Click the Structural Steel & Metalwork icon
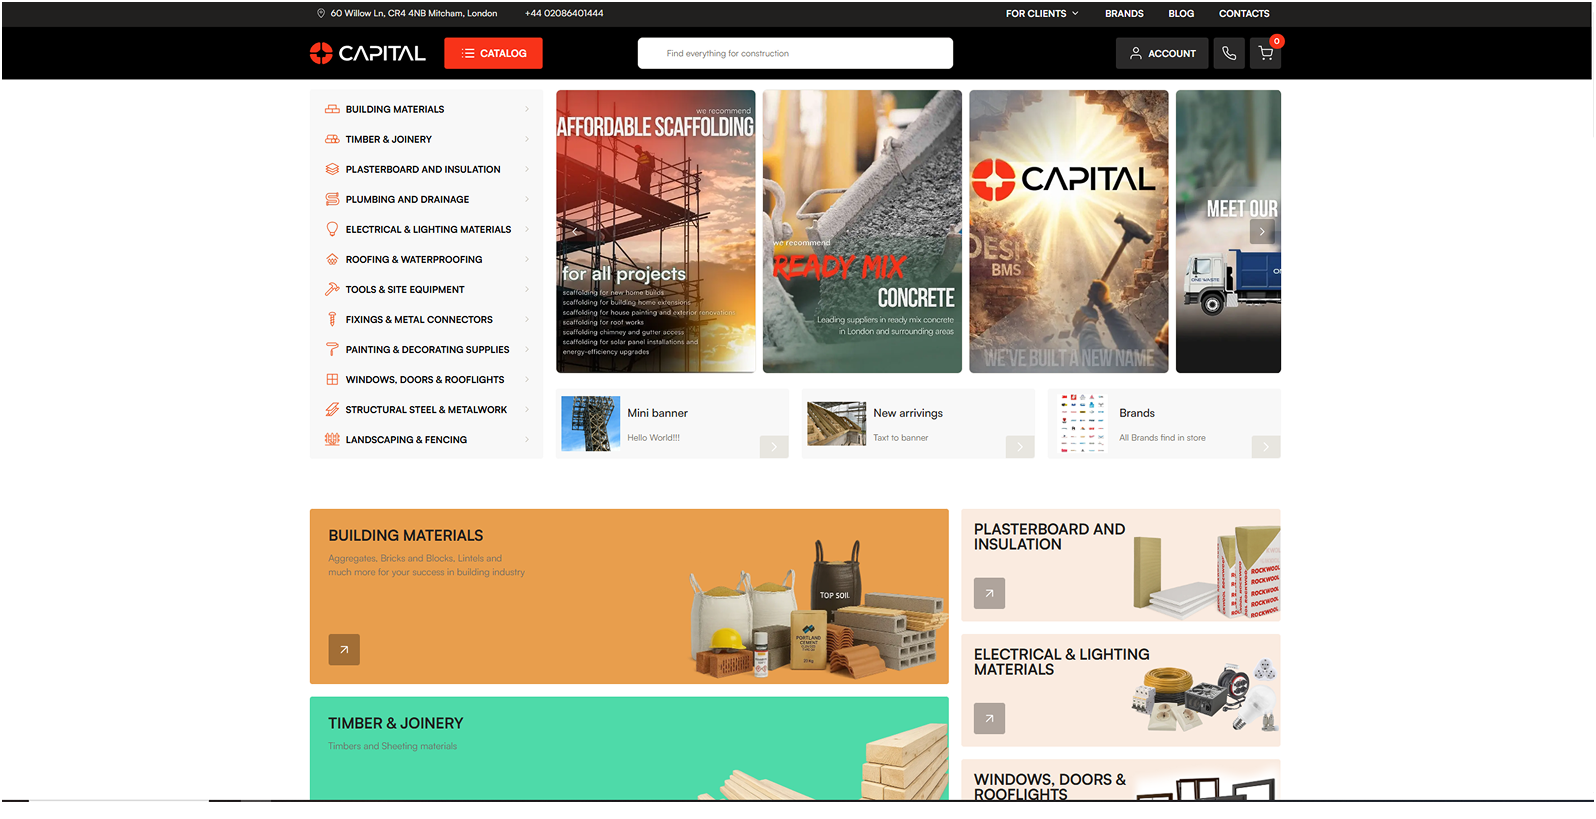Screen dimensions: 1596x819 (332, 409)
